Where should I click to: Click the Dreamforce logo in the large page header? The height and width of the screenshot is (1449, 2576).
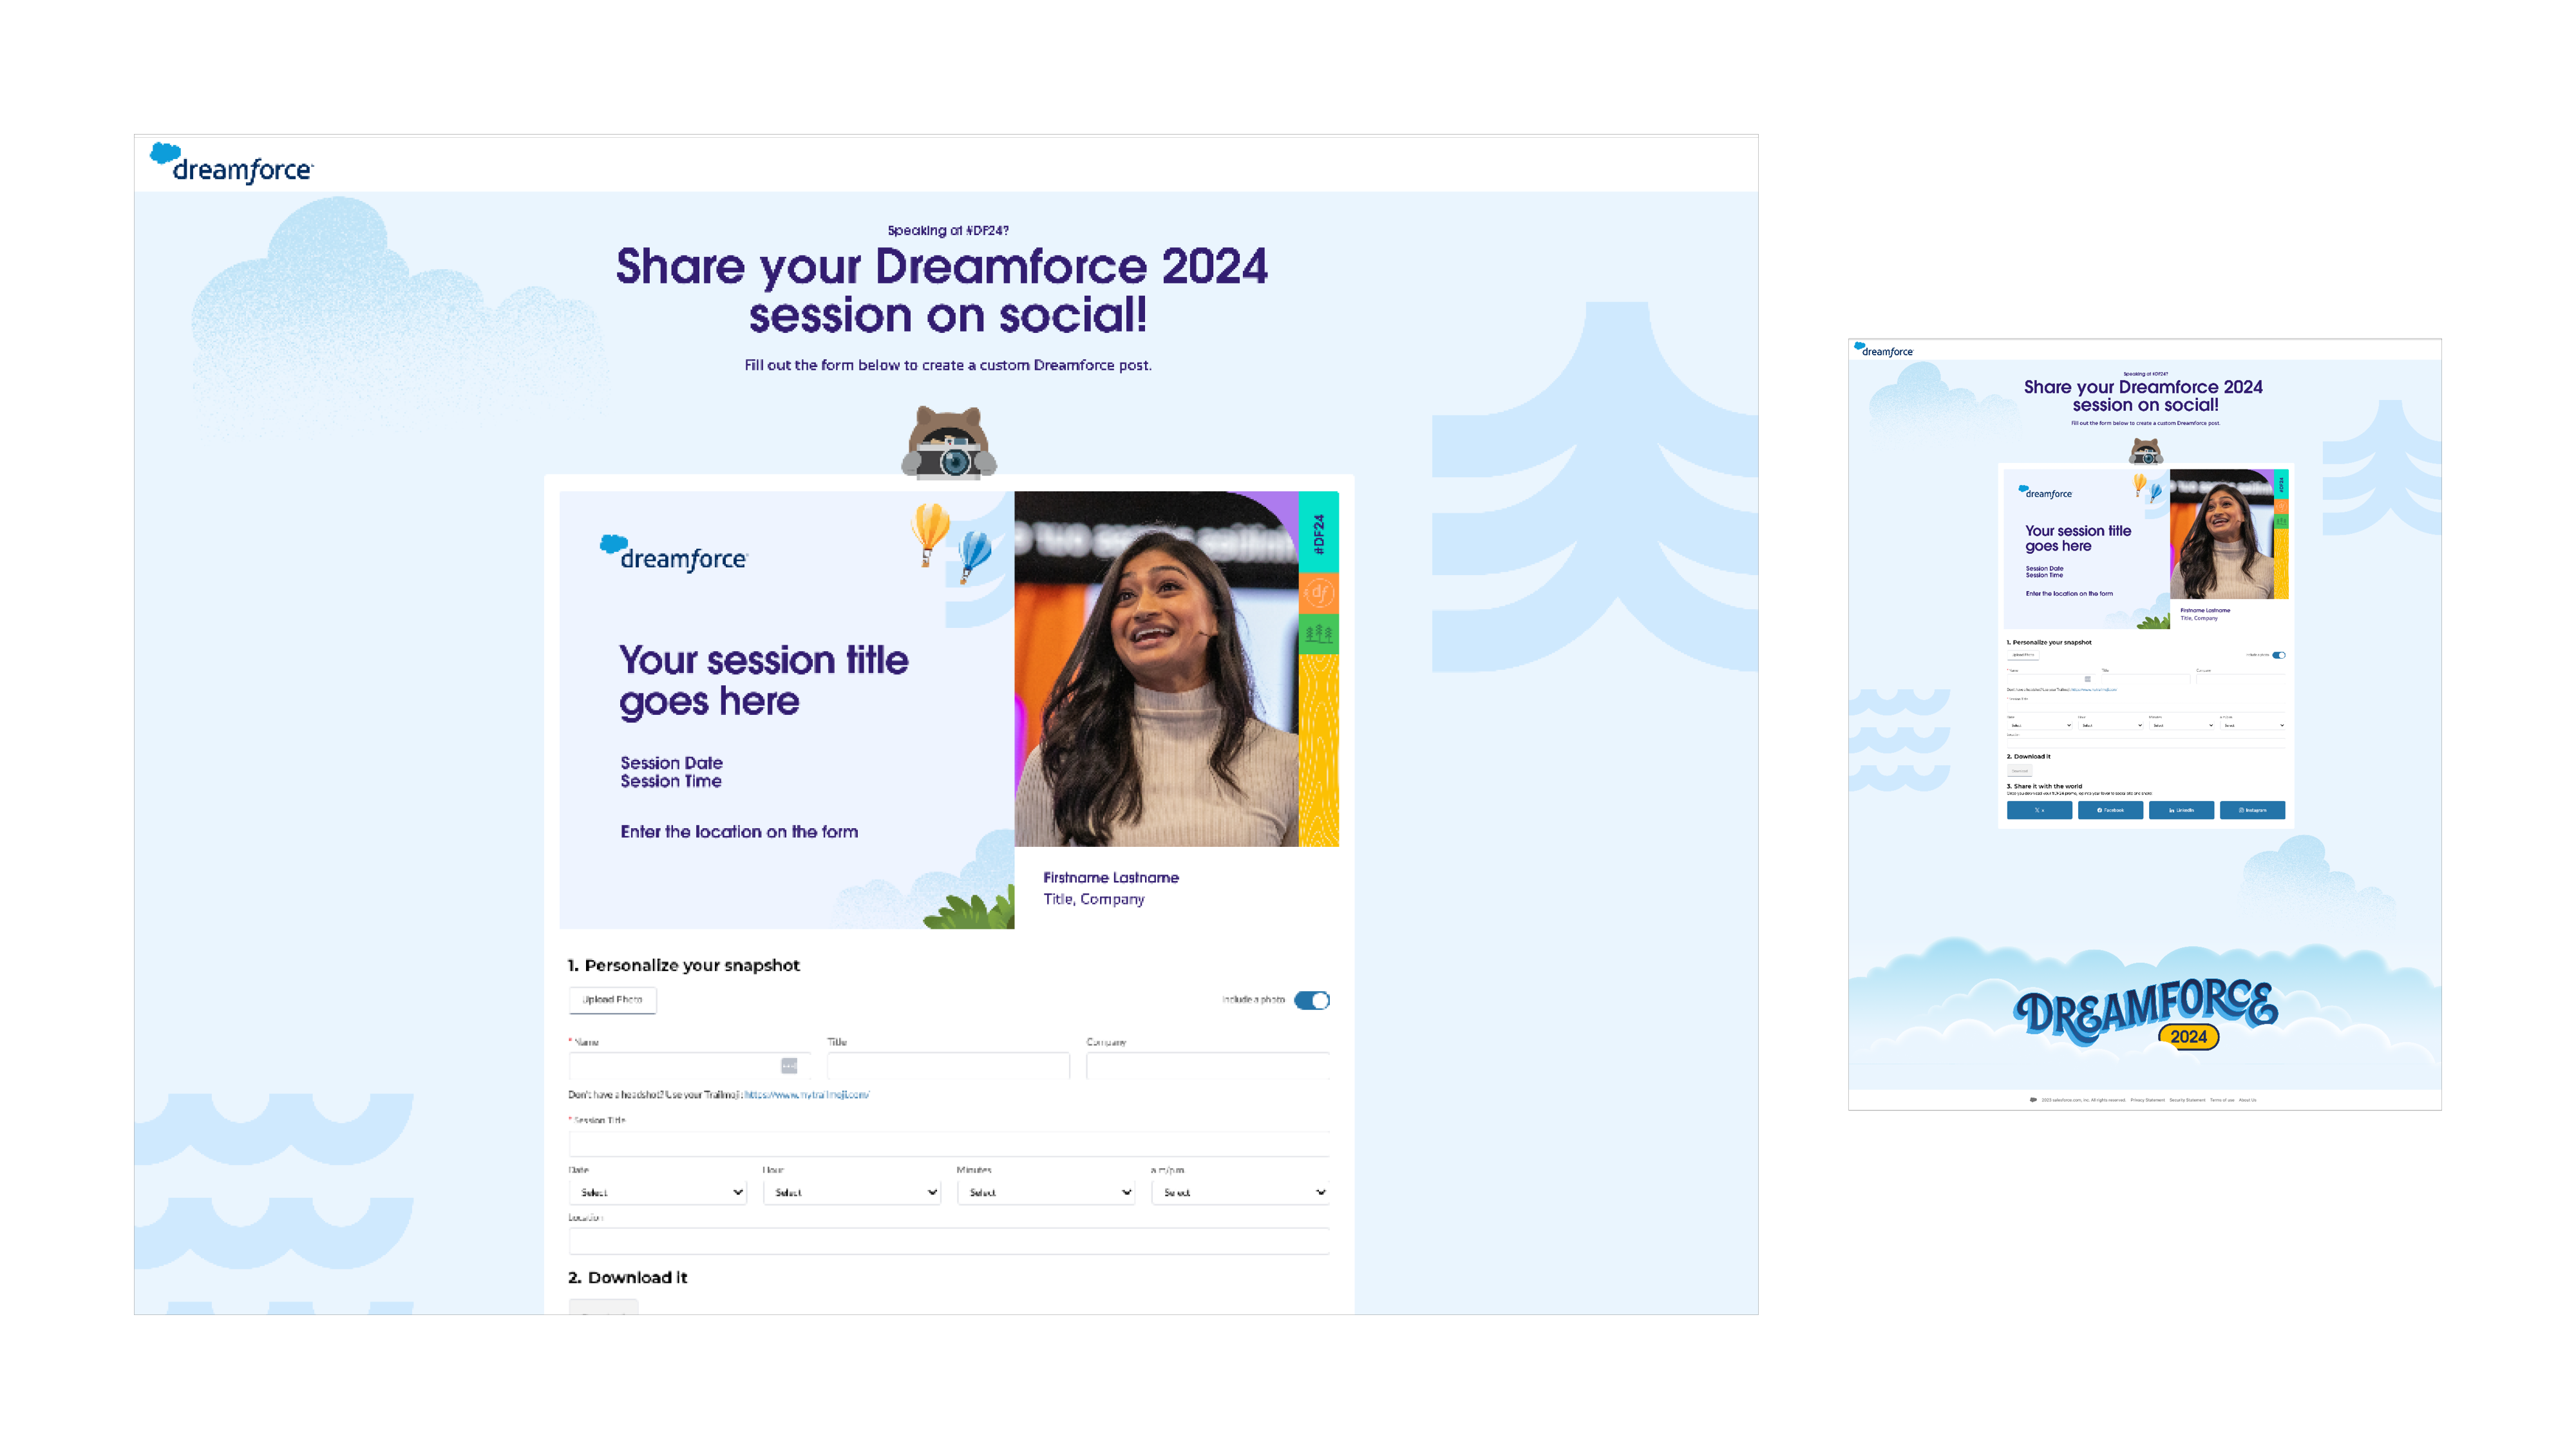click(232, 165)
